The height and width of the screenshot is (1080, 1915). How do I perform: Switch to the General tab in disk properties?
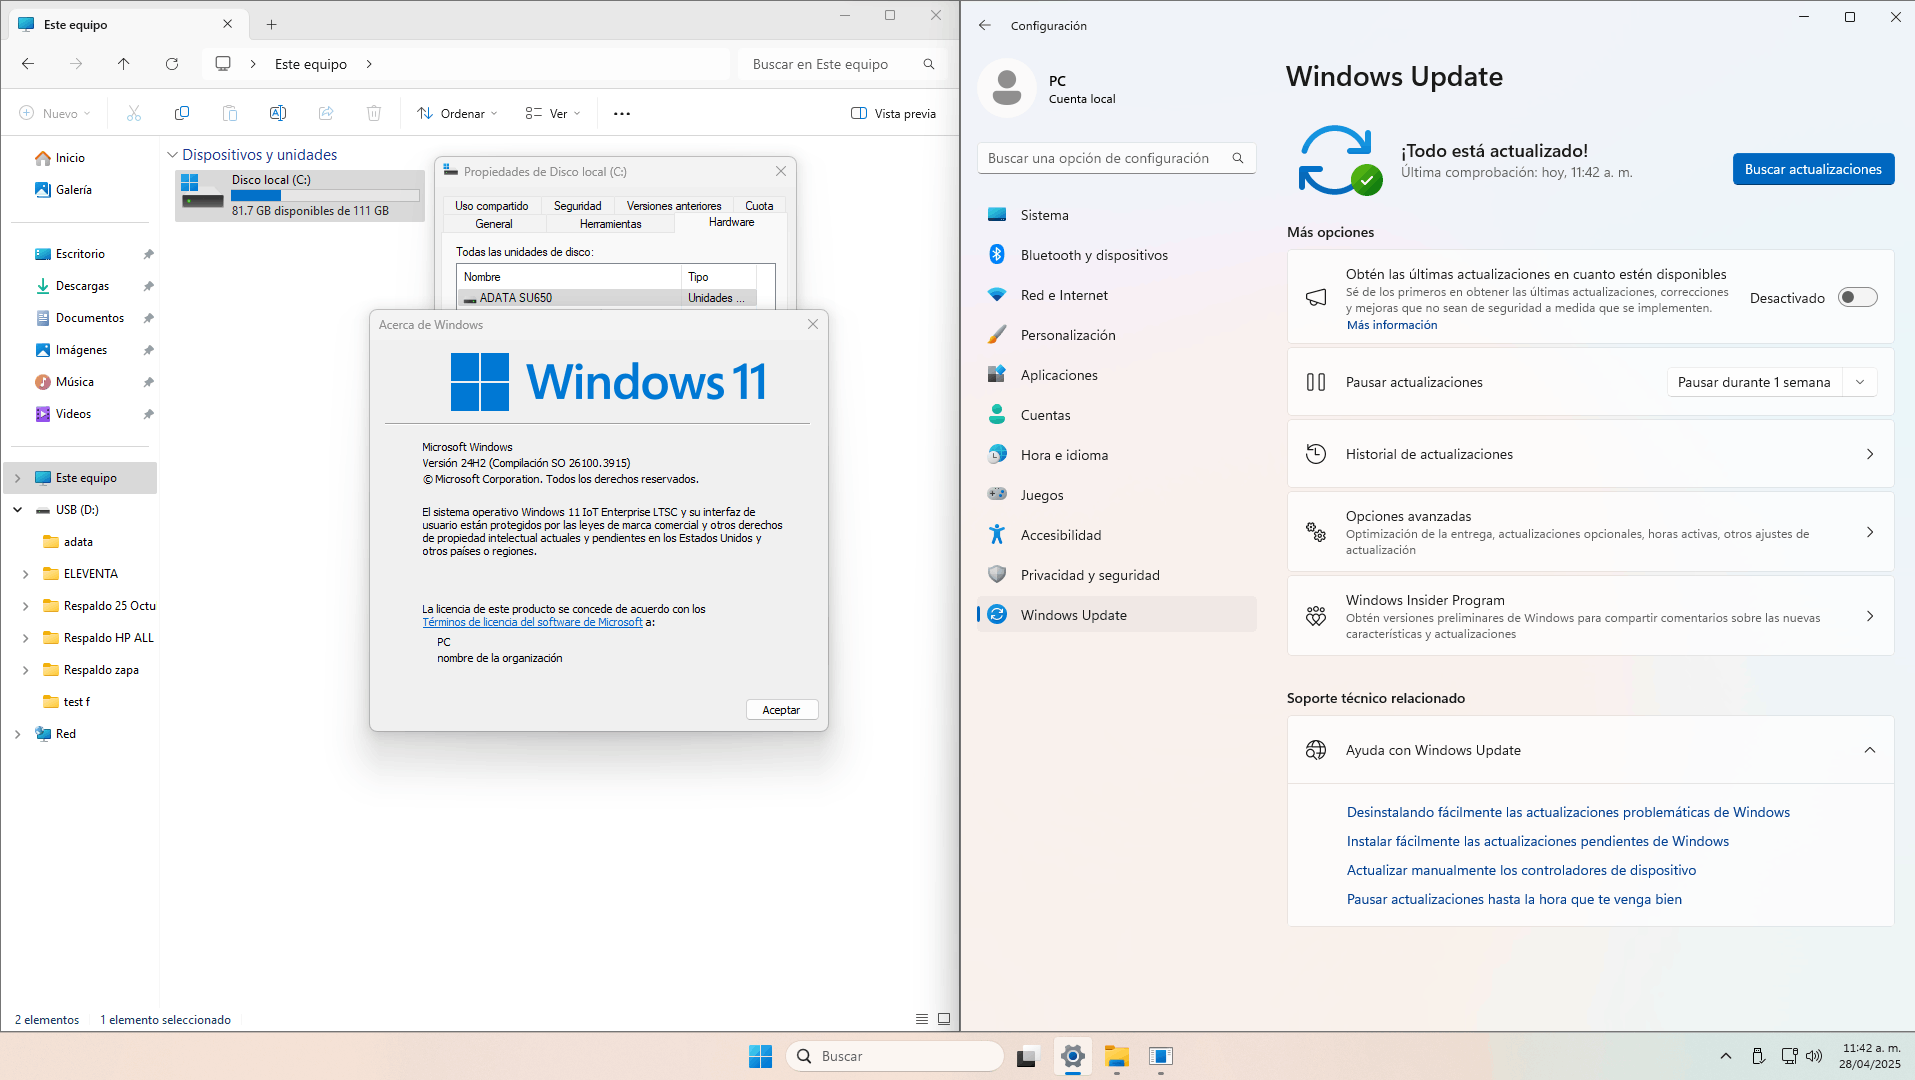494,224
